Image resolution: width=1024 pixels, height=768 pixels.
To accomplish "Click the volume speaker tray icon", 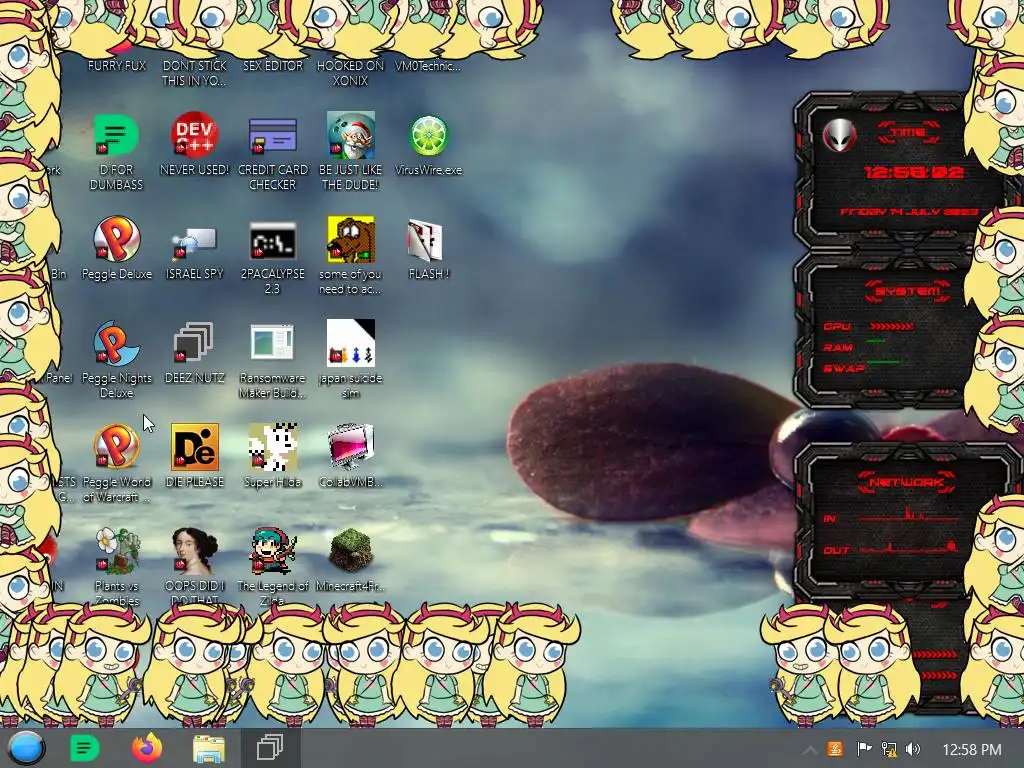I will [913, 749].
